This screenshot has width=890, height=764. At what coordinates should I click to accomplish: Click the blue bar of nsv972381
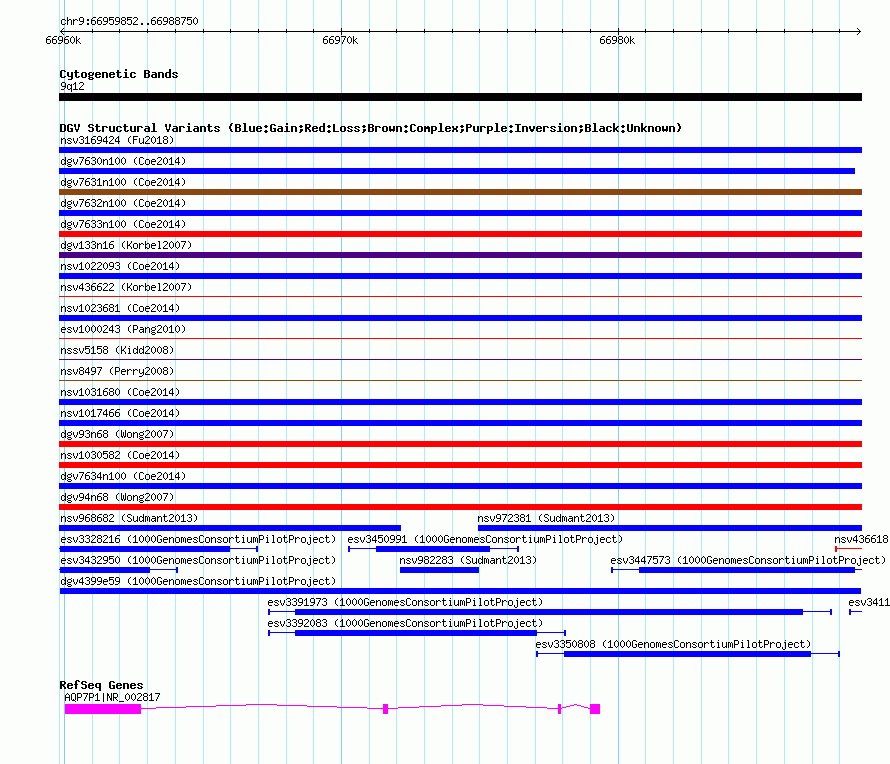click(x=670, y=528)
